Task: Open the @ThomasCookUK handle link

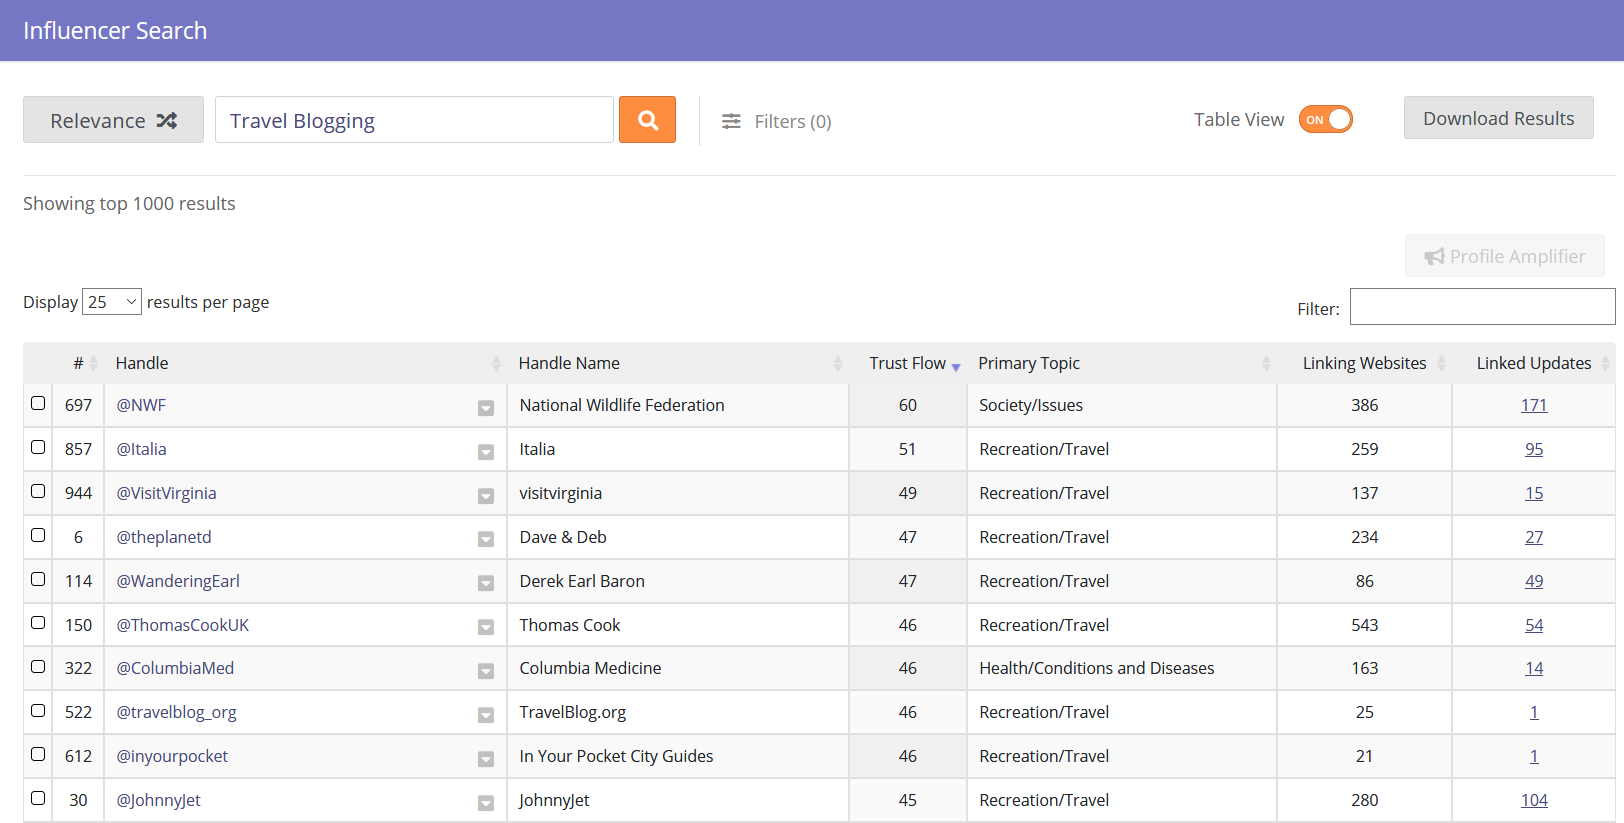Action: pyautogui.click(x=183, y=625)
